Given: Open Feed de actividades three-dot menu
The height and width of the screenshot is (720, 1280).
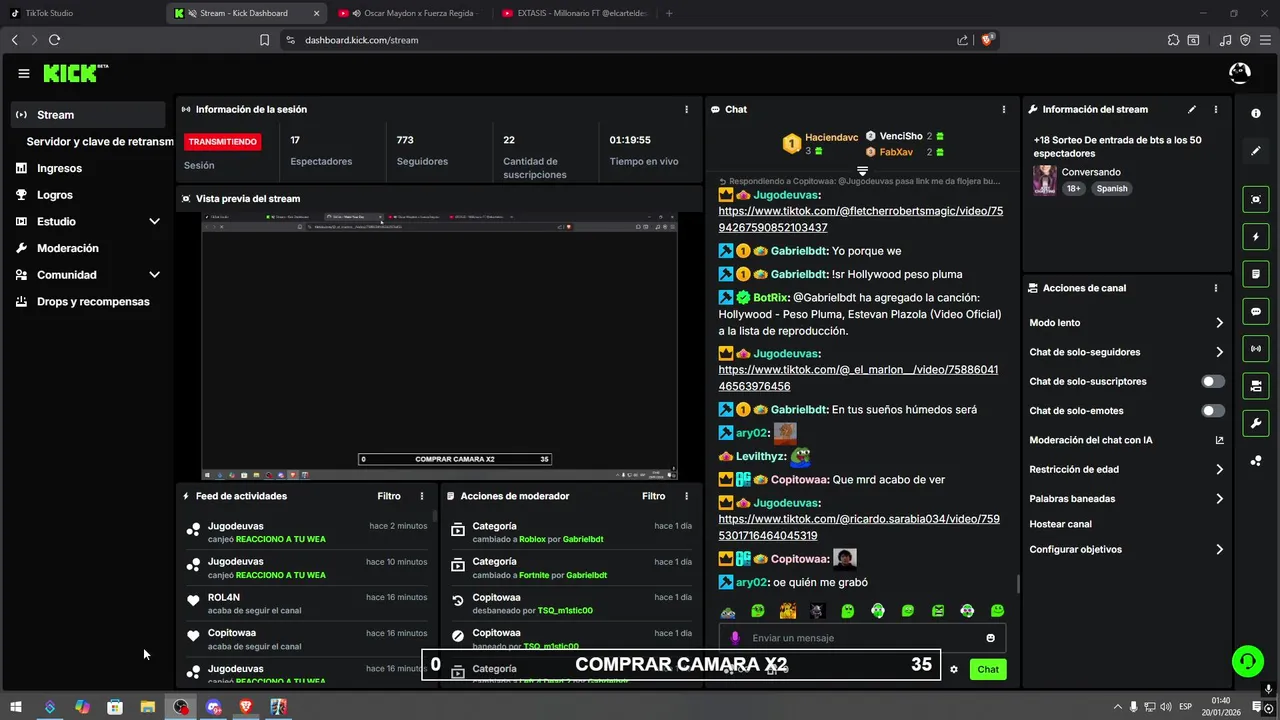Looking at the screenshot, I should tap(422, 496).
